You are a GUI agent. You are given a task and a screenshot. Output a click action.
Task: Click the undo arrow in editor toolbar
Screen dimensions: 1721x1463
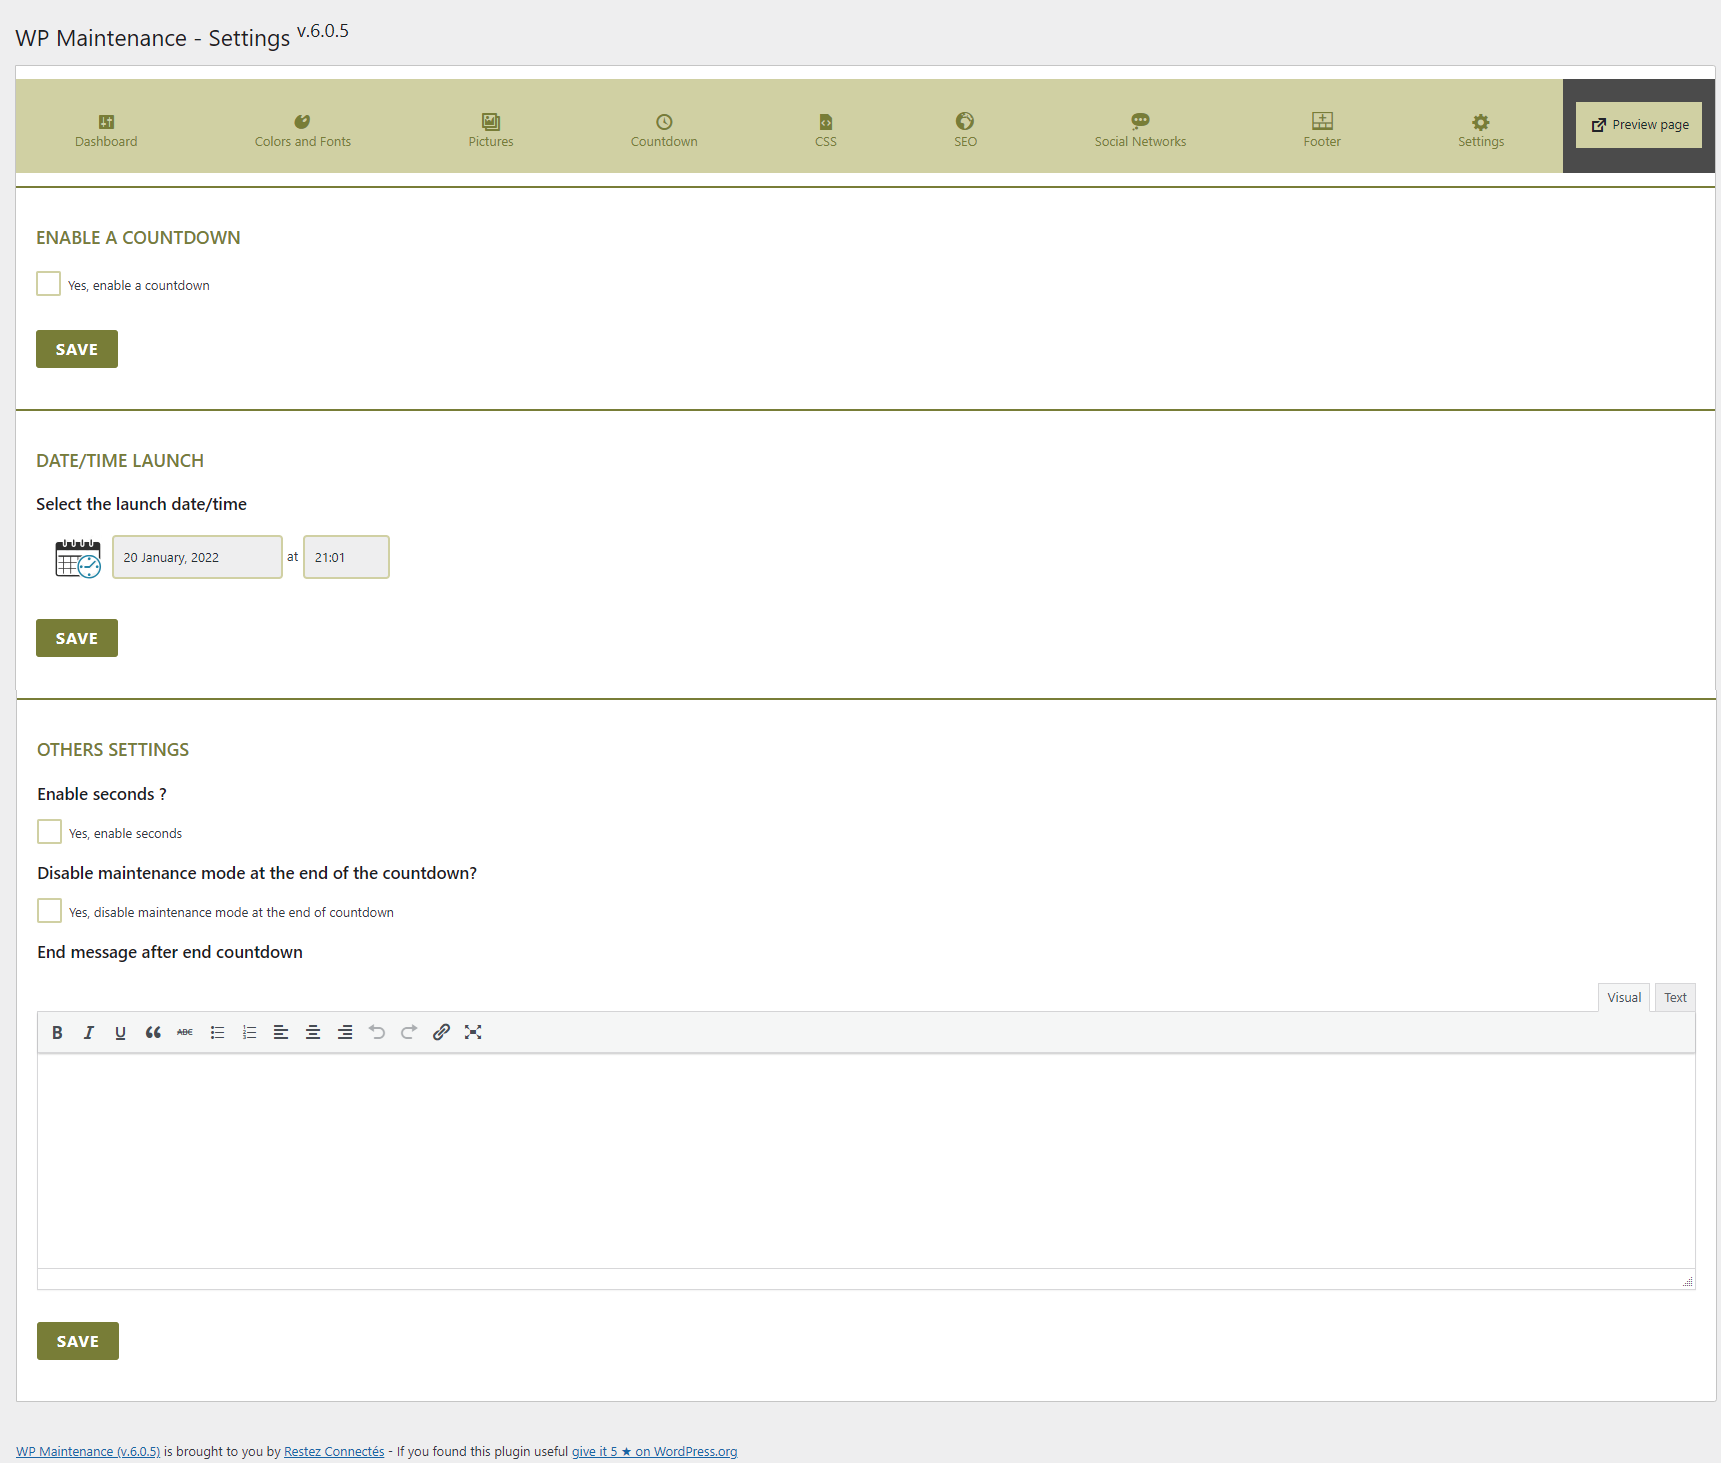tap(377, 1032)
